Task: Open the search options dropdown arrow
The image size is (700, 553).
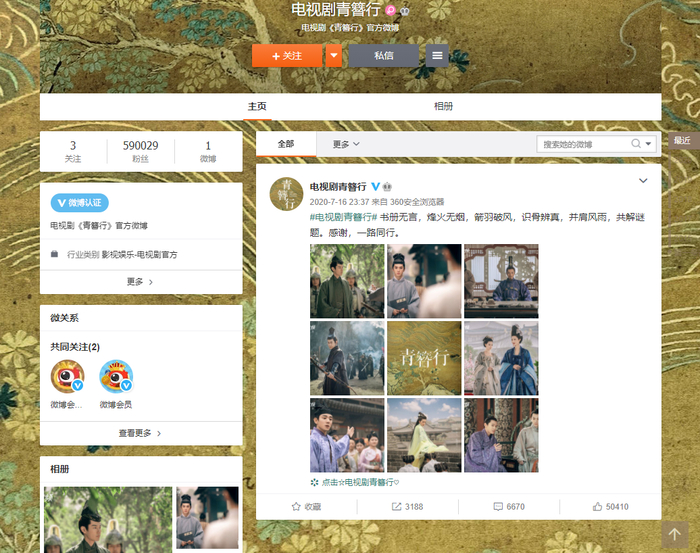Action: [x=648, y=144]
